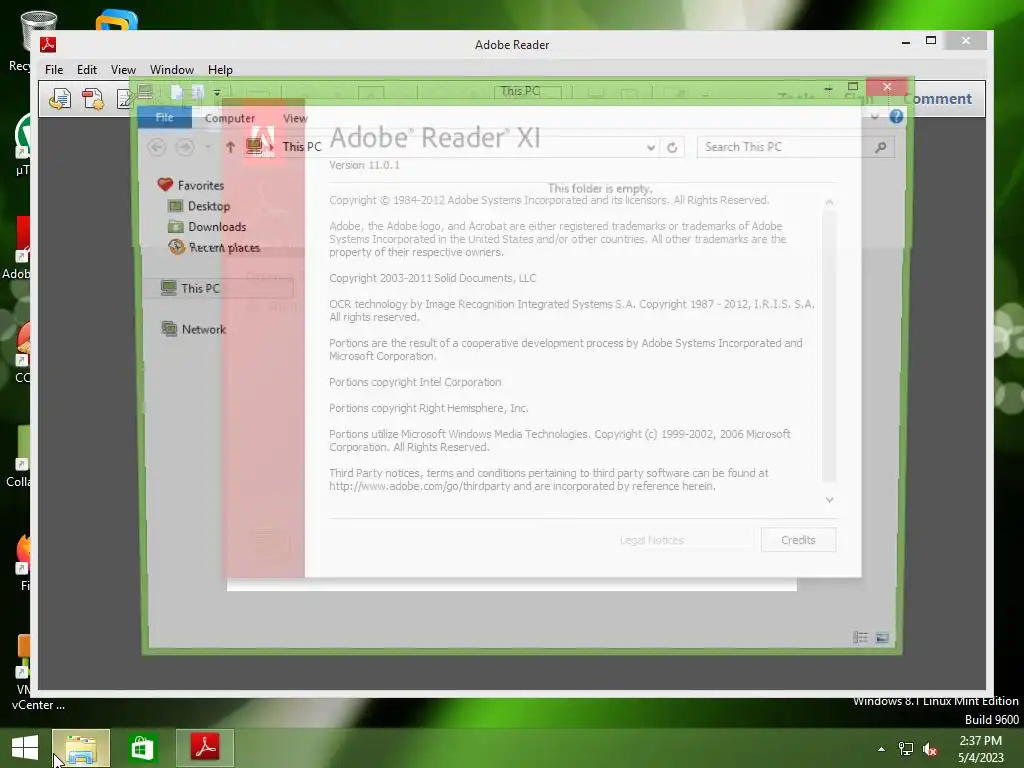Open the Window menu in Adobe Reader

(x=172, y=69)
